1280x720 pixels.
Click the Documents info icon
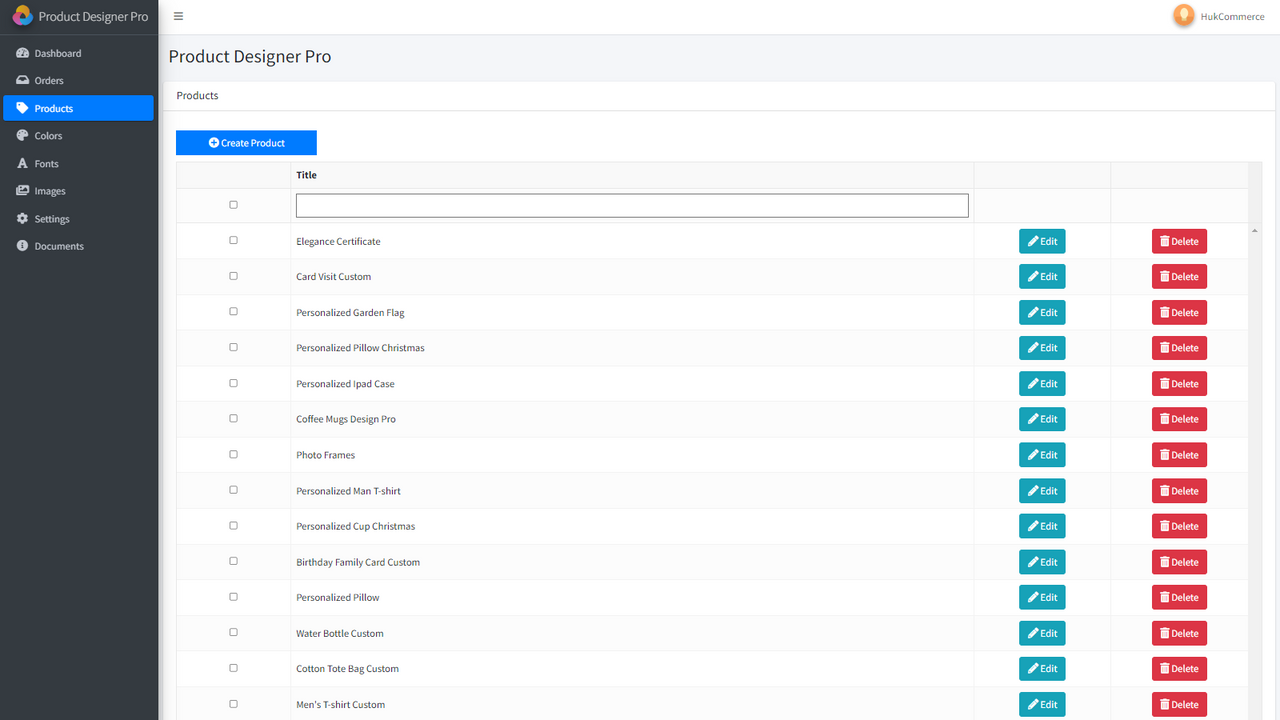pyautogui.click(x=22, y=245)
